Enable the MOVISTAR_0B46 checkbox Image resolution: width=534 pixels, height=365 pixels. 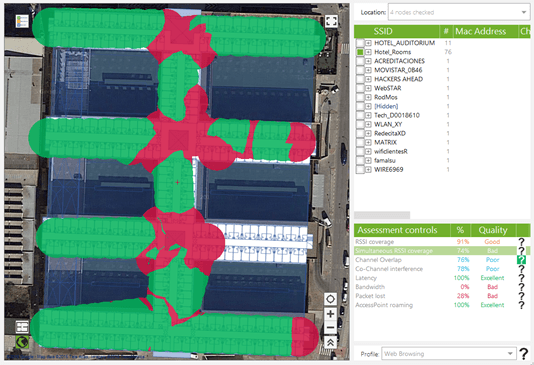click(360, 70)
